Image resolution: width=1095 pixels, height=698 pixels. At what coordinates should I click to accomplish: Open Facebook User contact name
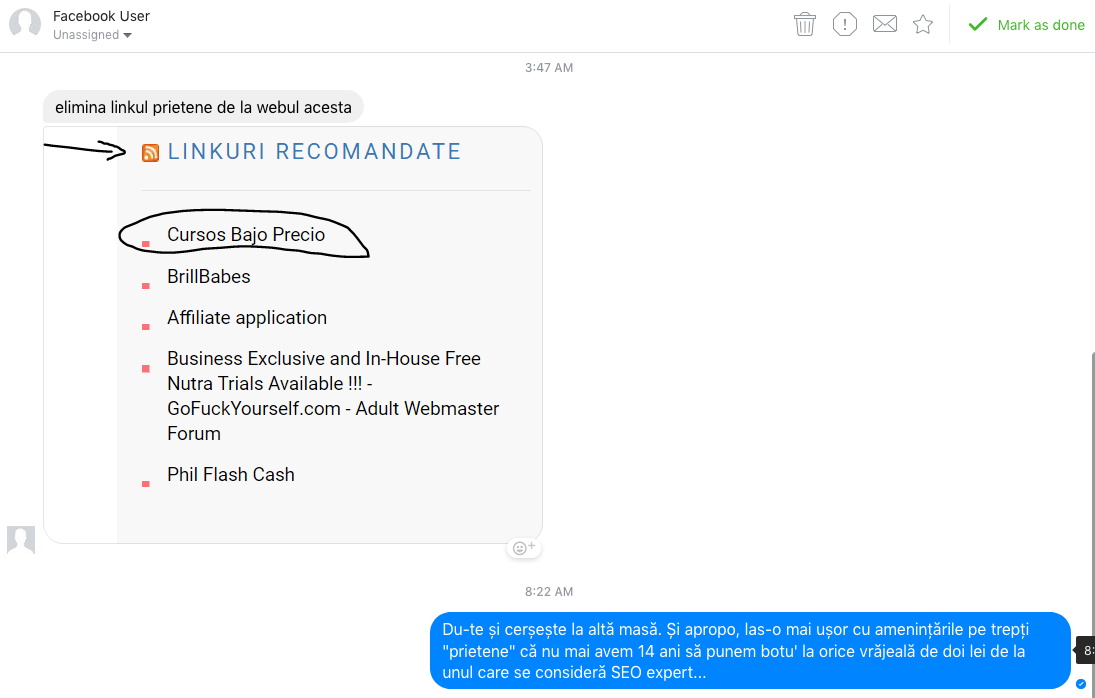point(101,16)
